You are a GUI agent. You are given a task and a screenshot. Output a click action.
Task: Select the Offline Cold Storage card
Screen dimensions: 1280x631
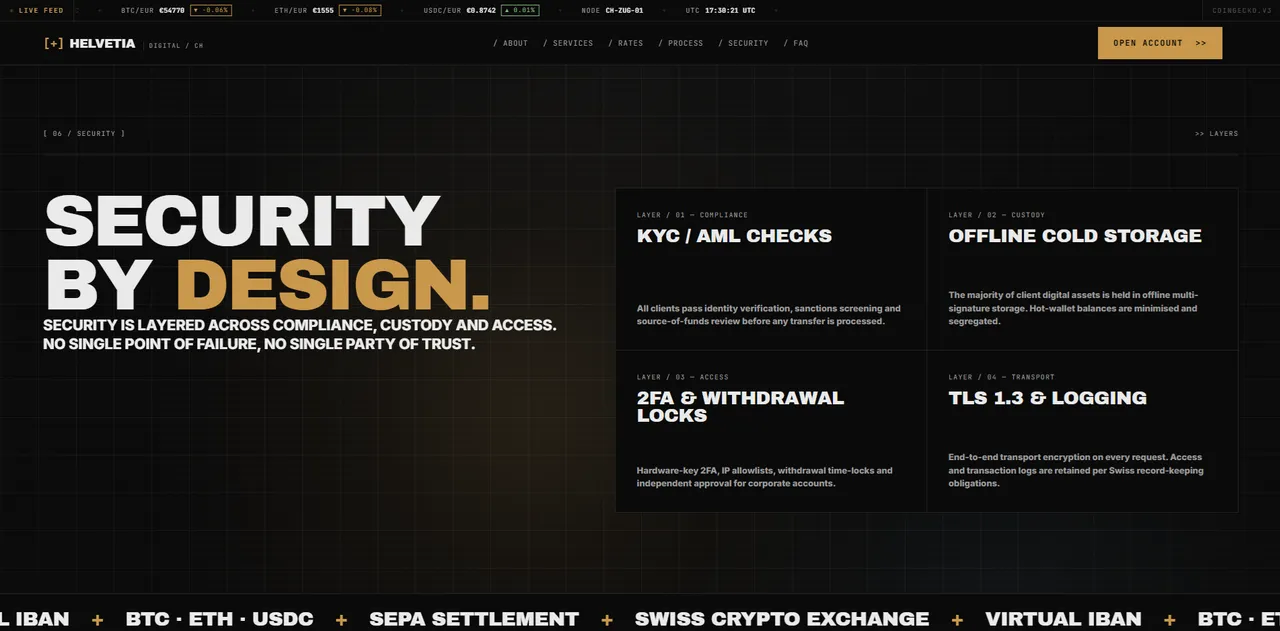click(1082, 269)
